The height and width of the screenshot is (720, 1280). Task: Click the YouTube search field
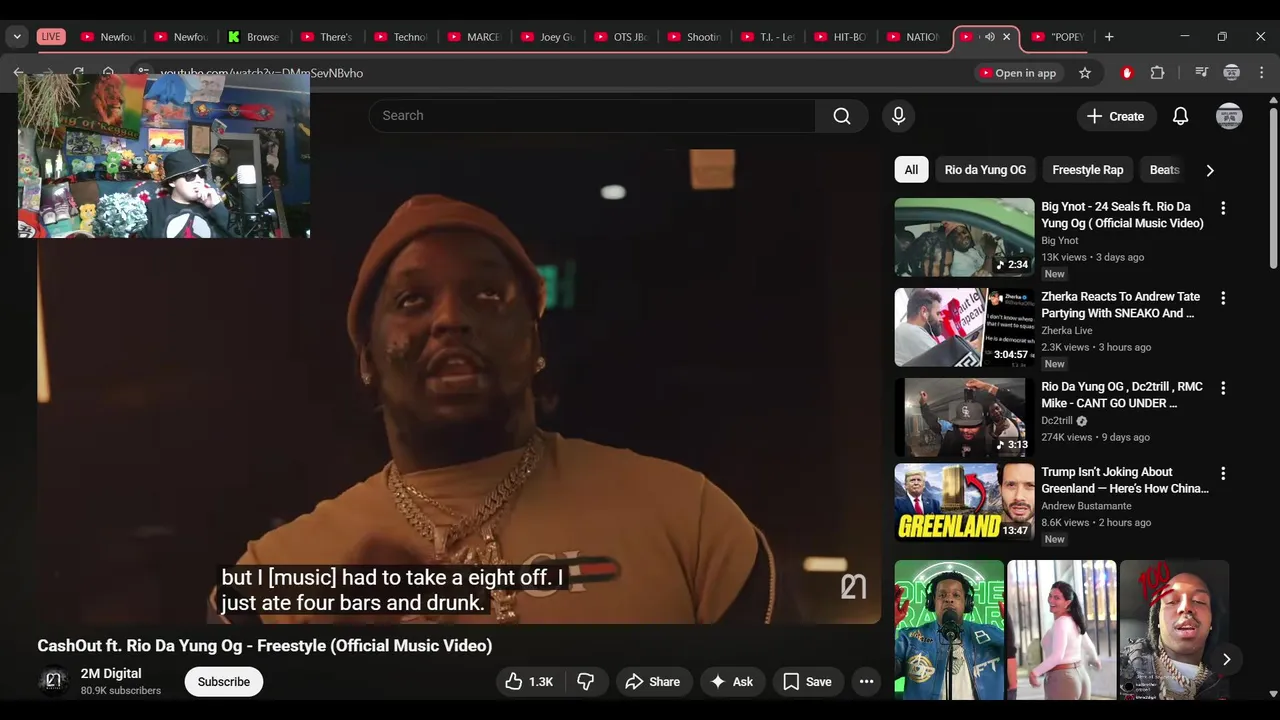(592, 116)
